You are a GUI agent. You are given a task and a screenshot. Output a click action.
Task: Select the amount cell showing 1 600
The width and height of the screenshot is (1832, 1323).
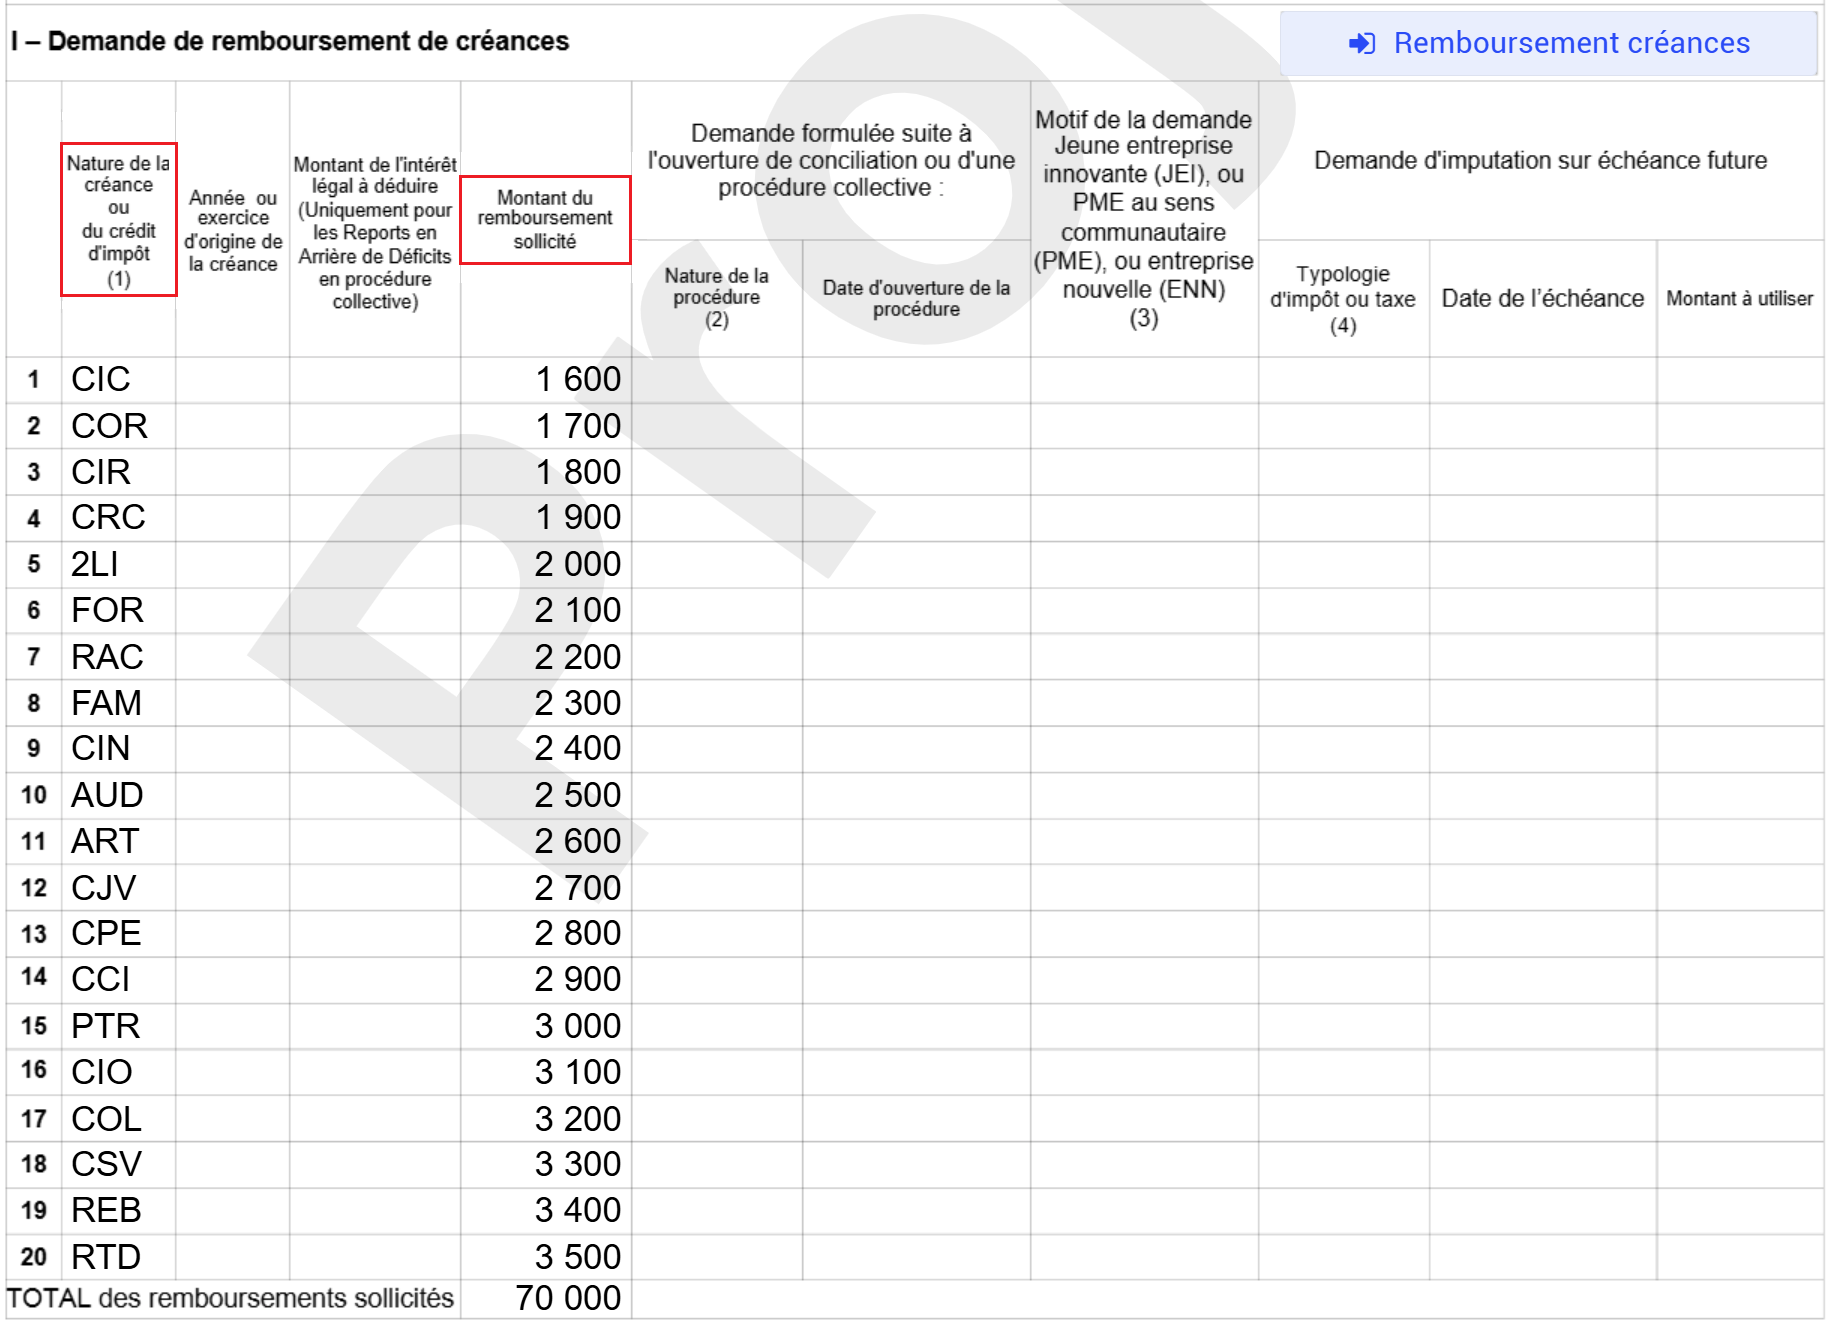(546, 380)
